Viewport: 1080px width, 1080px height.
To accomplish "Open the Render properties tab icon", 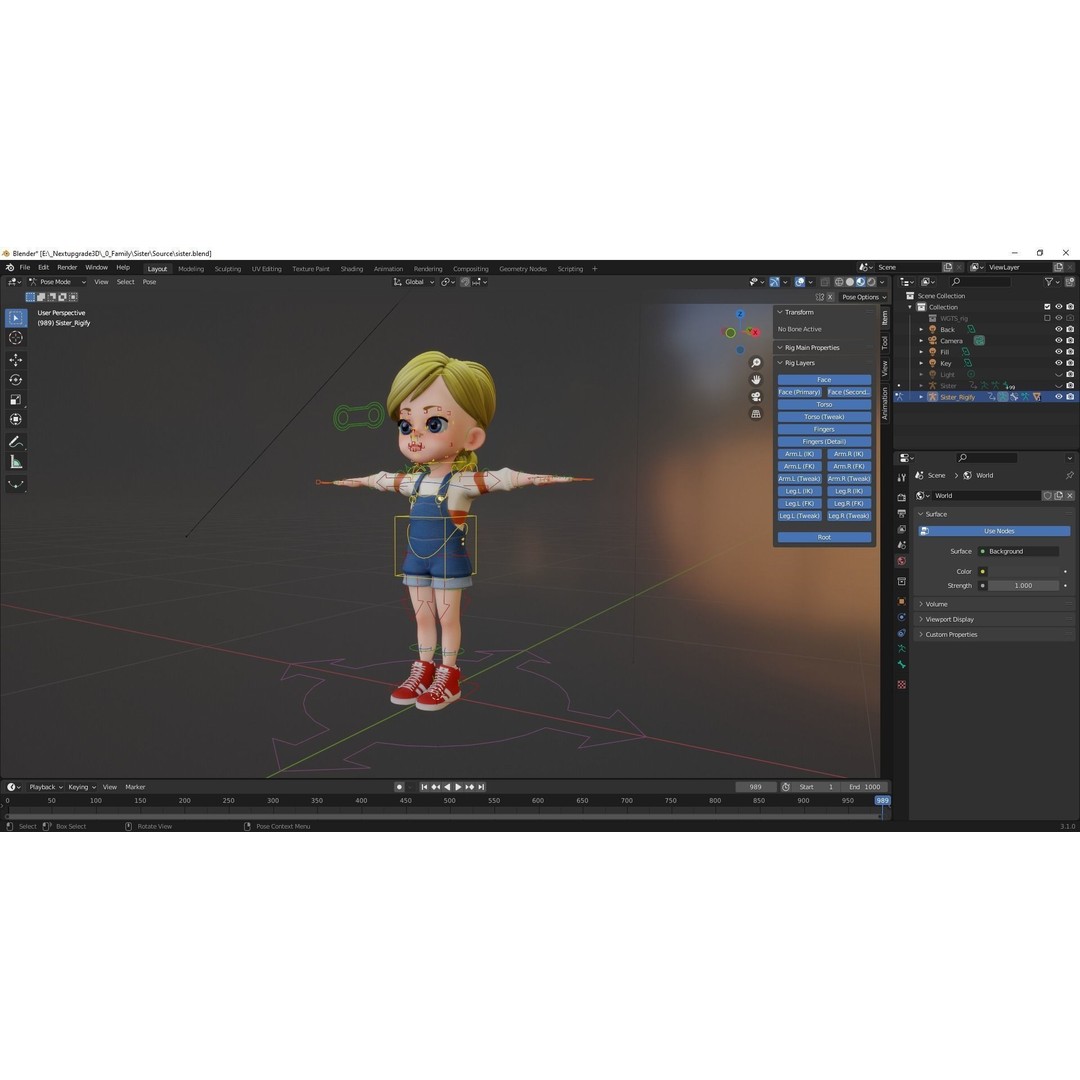I will coord(902,497).
